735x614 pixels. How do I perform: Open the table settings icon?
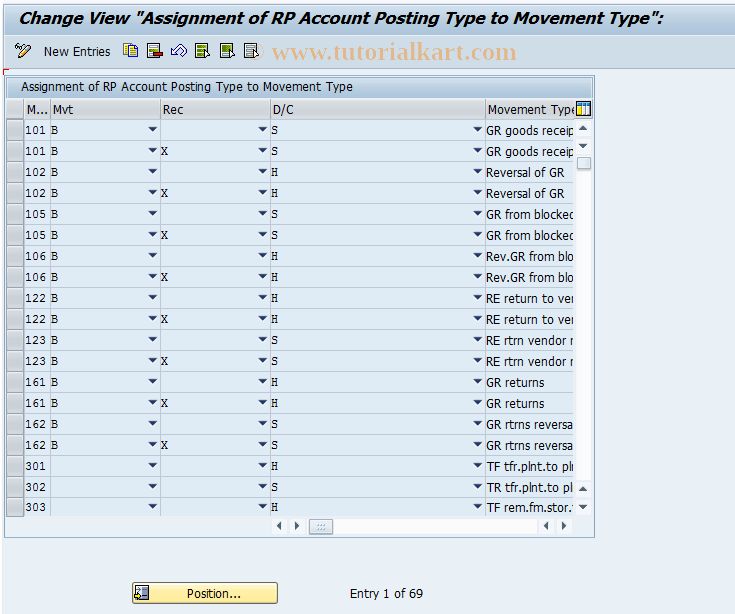[x=583, y=109]
